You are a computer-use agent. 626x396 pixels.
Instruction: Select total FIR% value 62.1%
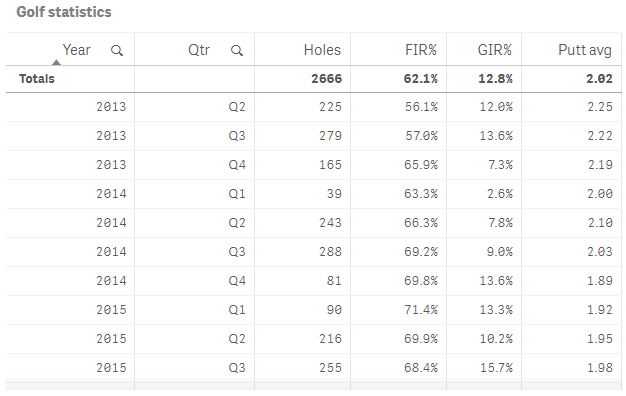tap(421, 79)
